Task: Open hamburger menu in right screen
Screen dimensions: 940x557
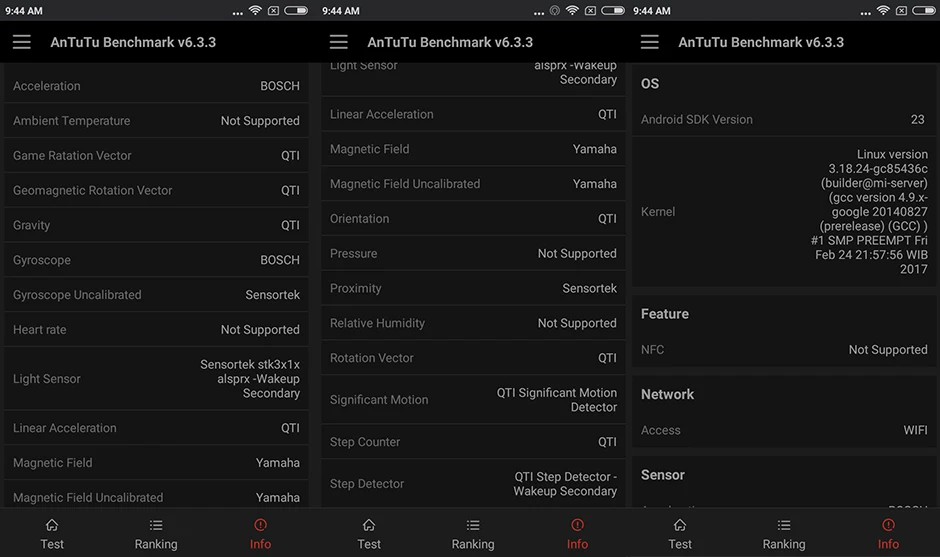Action: [x=649, y=42]
